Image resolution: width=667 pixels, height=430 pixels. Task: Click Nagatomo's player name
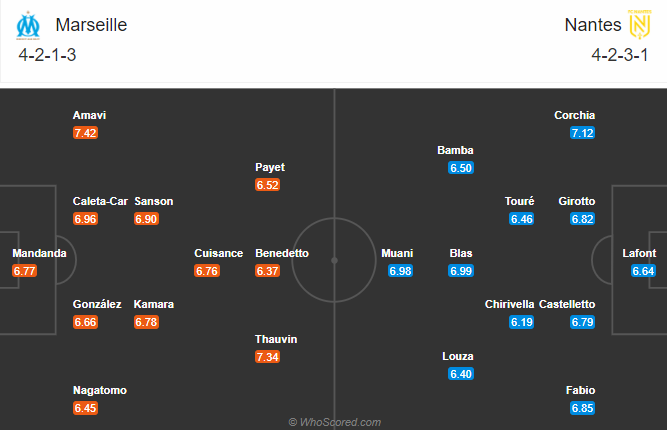[x=100, y=390]
